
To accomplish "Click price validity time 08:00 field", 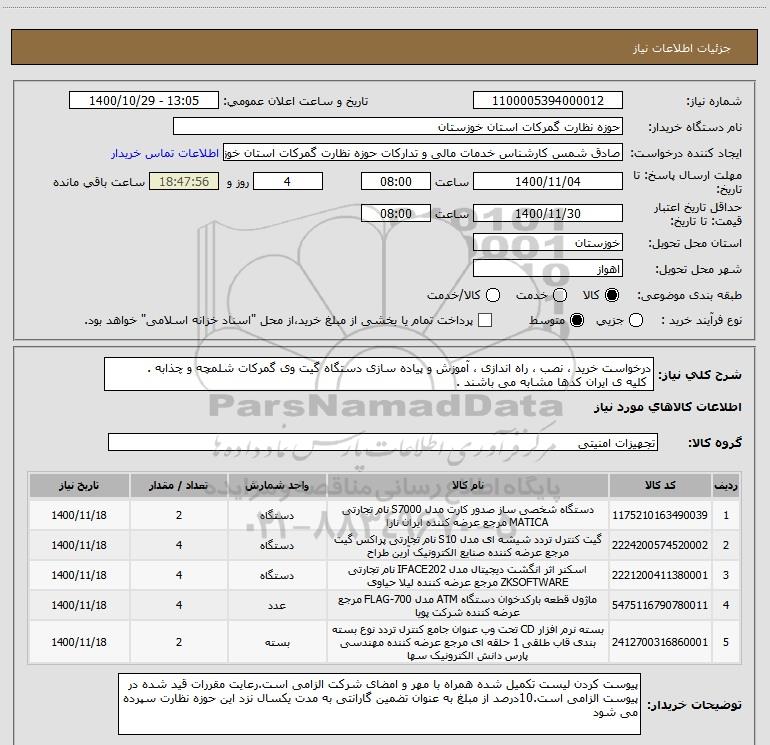I will [396, 213].
